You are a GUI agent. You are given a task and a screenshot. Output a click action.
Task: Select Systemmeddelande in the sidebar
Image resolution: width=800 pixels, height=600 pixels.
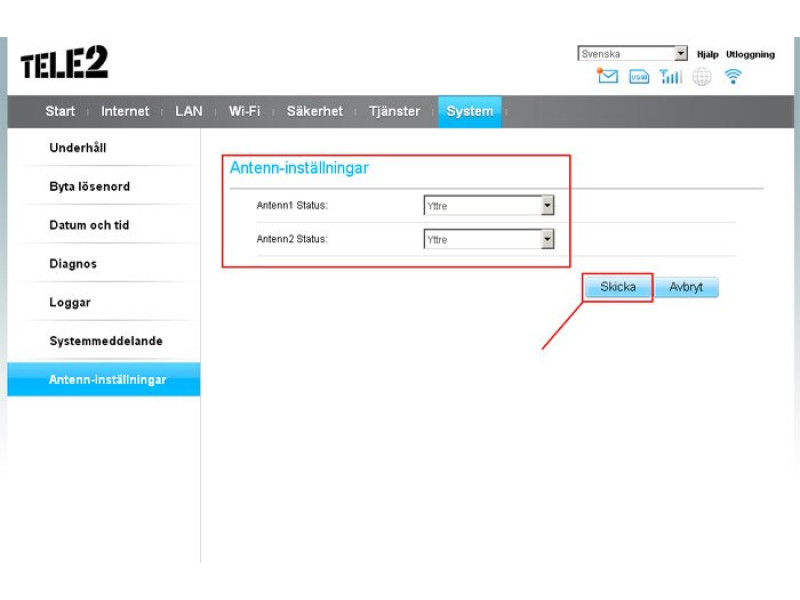pyautogui.click(x=106, y=341)
